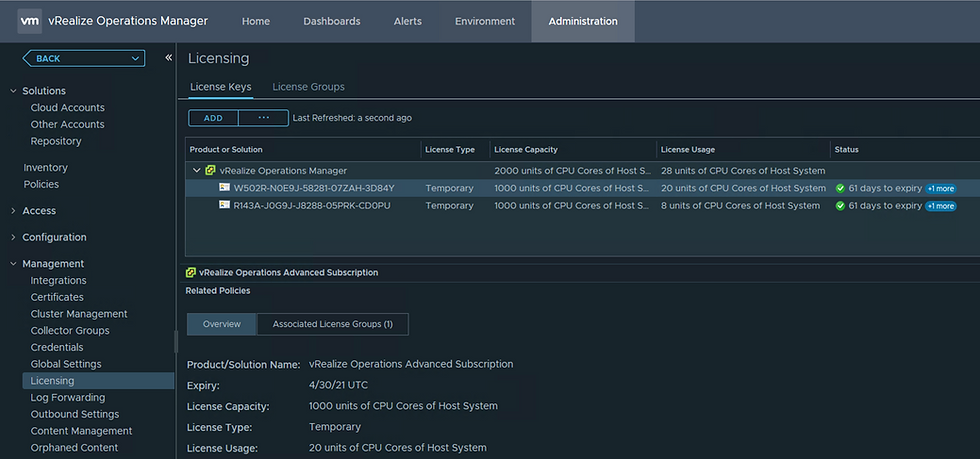Sort by License Type column header

(x=449, y=150)
